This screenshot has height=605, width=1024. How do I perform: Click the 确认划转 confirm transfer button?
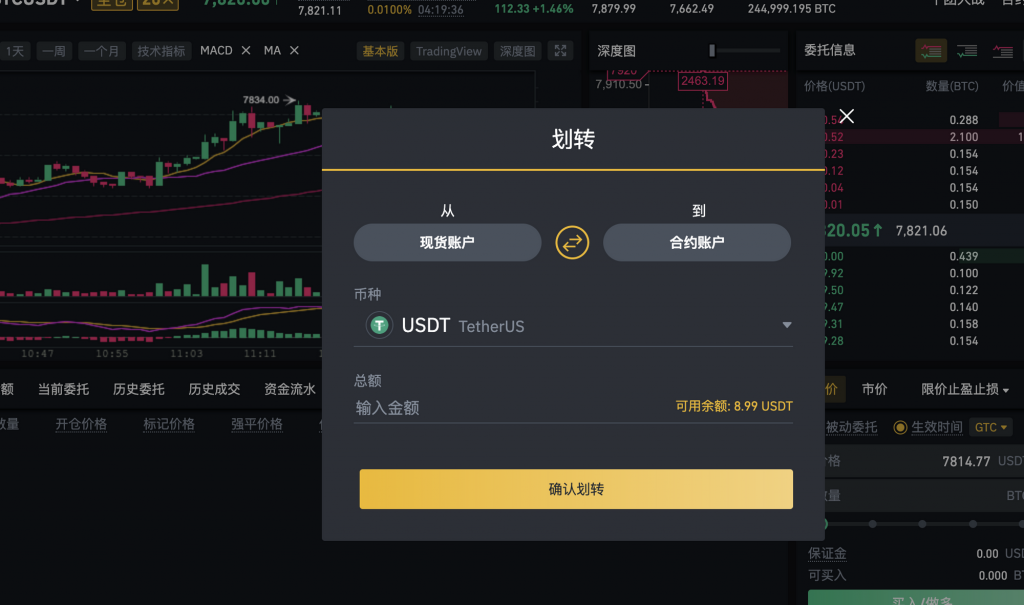(575, 489)
